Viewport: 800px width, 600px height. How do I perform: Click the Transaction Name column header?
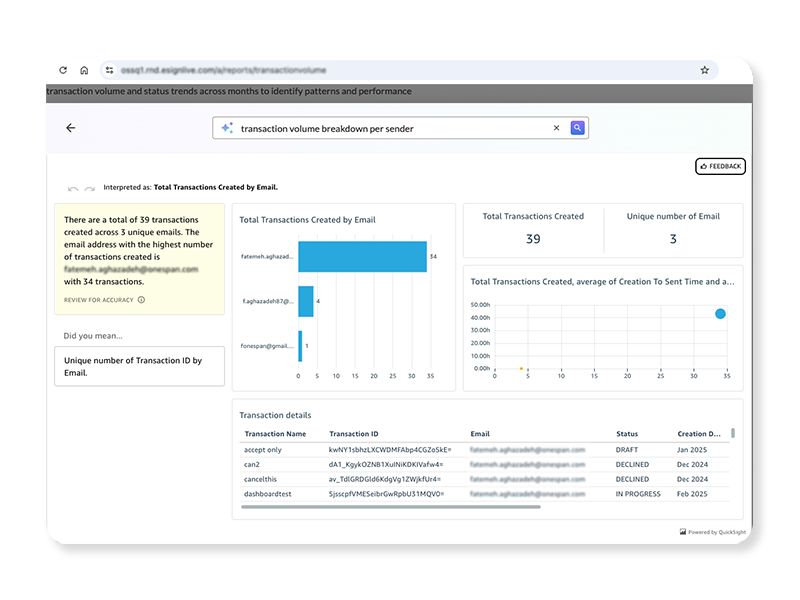click(275, 434)
